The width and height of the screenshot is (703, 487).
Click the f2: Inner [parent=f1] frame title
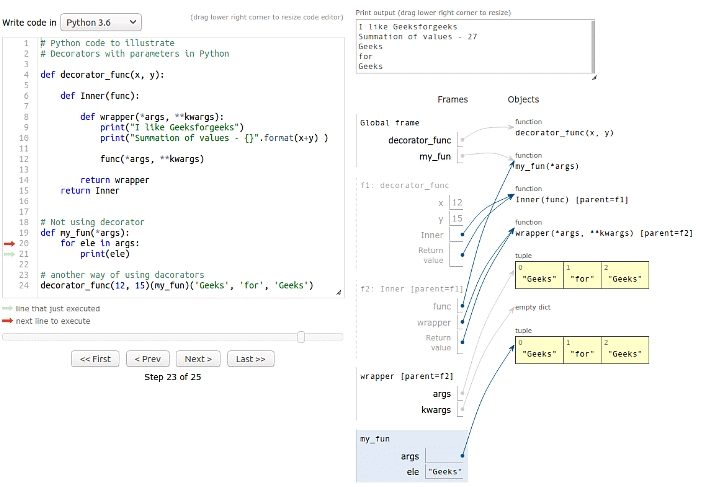[411, 289]
